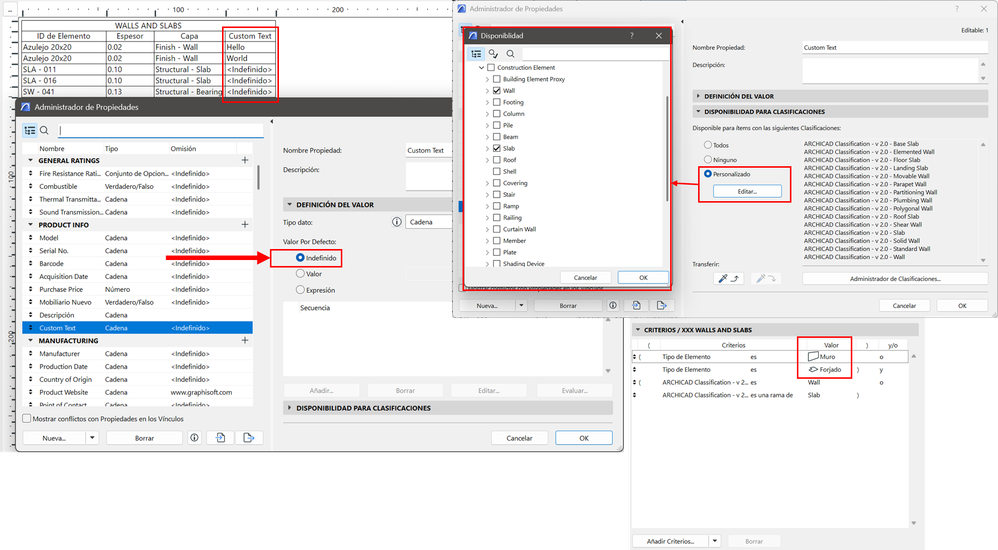Export icon in right Administrador de Propiedades footer

pos(662,306)
